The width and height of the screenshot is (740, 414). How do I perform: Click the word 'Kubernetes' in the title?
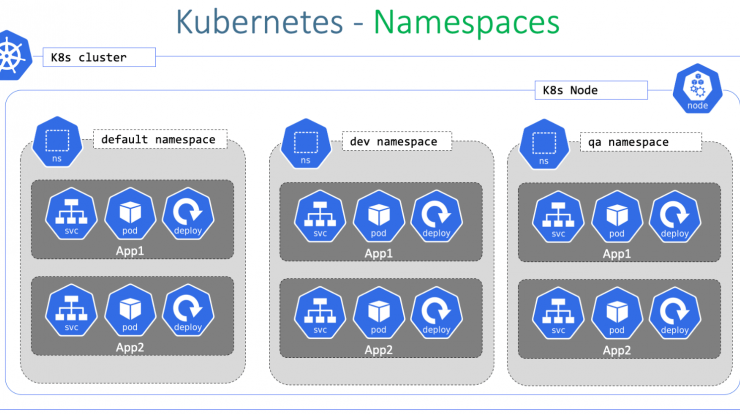coord(260,22)
